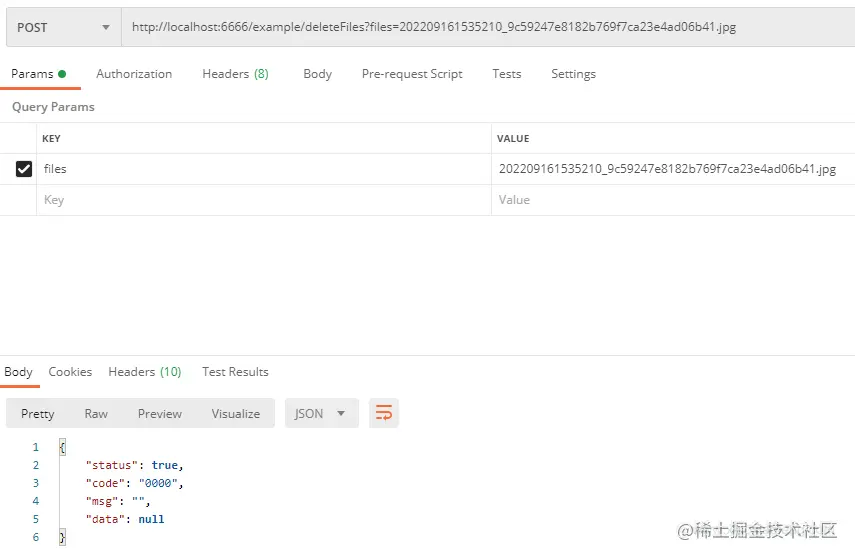This screenshot has height=558, width=855.
Task: Switch to the Authorization tab
Action: coord(134,74)
